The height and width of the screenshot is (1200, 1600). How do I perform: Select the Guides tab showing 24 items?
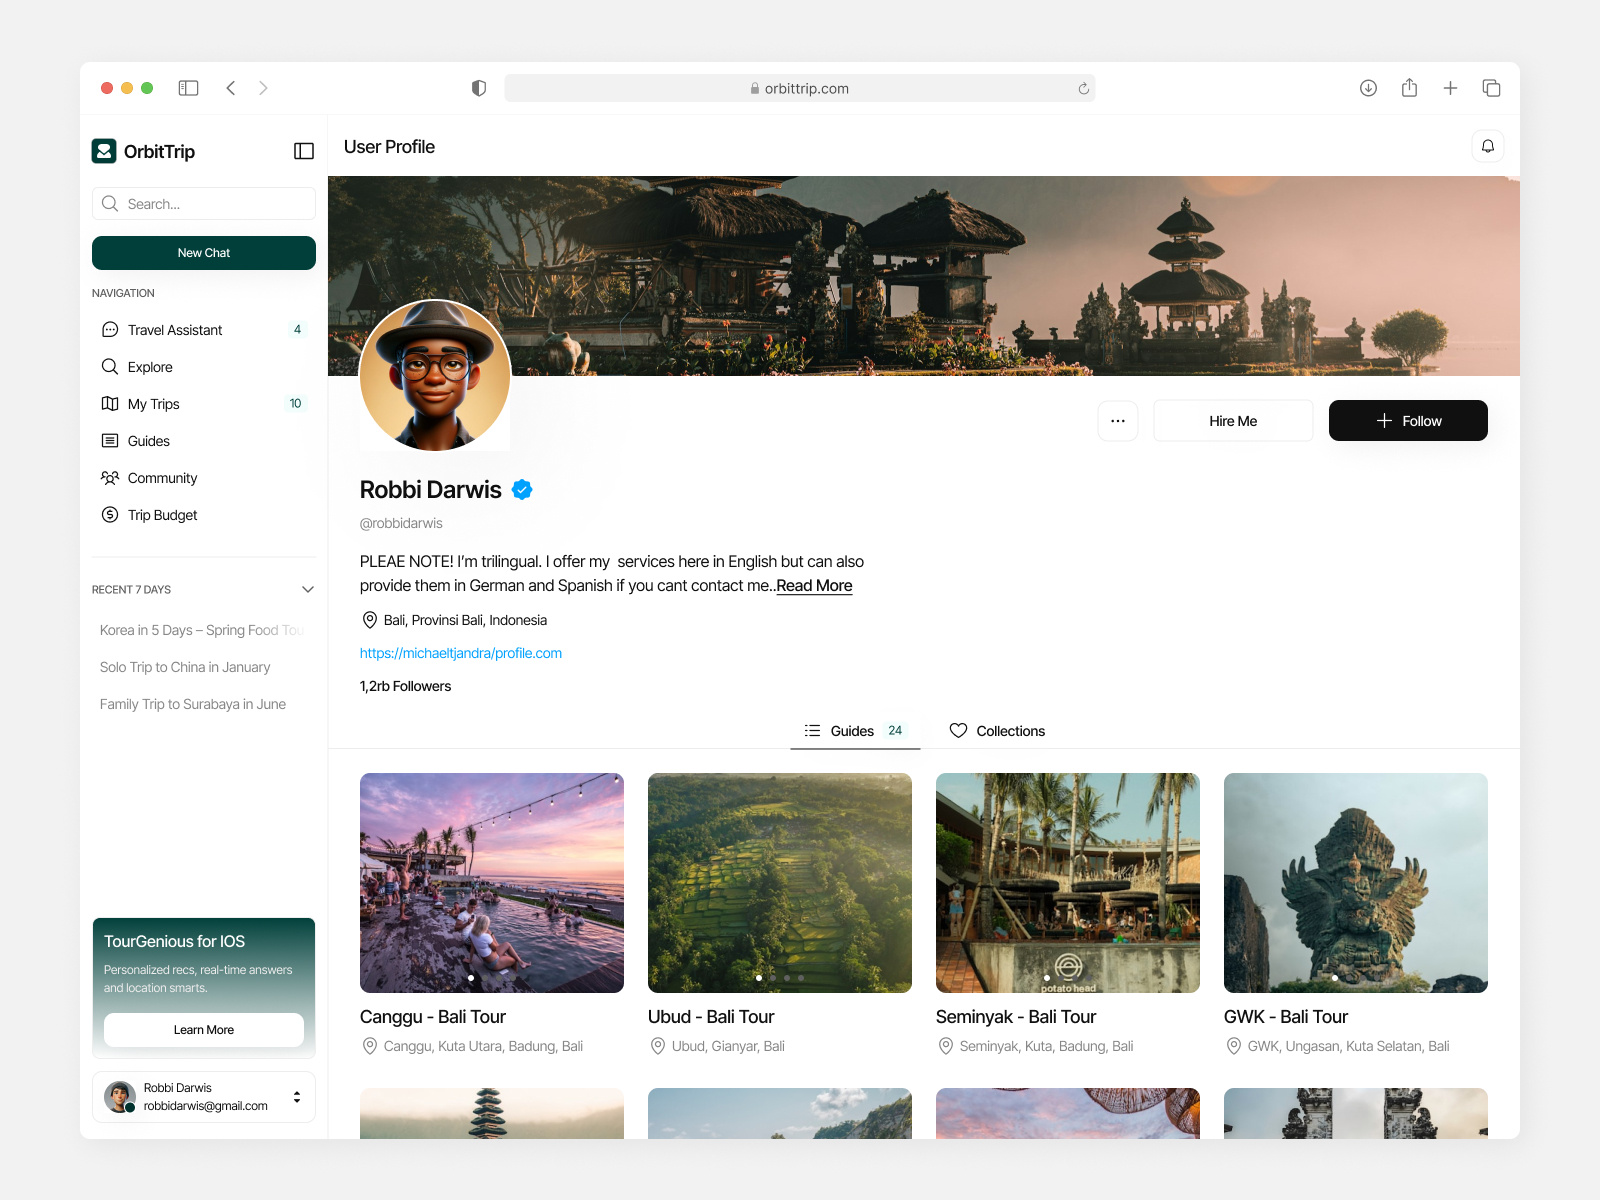tap(854, 731)
